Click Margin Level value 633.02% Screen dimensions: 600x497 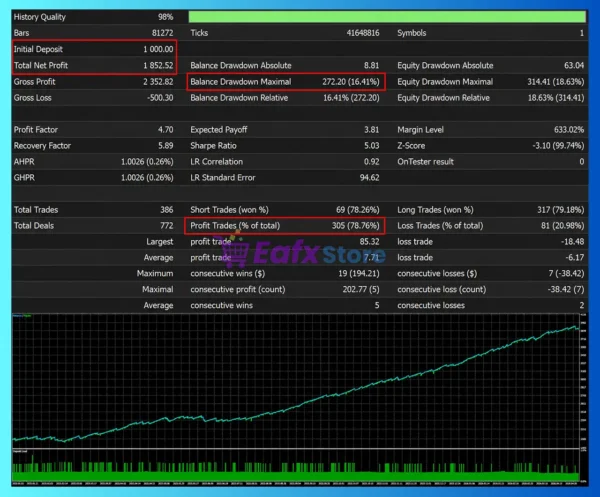pyautogui.click(x=569, y=130)
